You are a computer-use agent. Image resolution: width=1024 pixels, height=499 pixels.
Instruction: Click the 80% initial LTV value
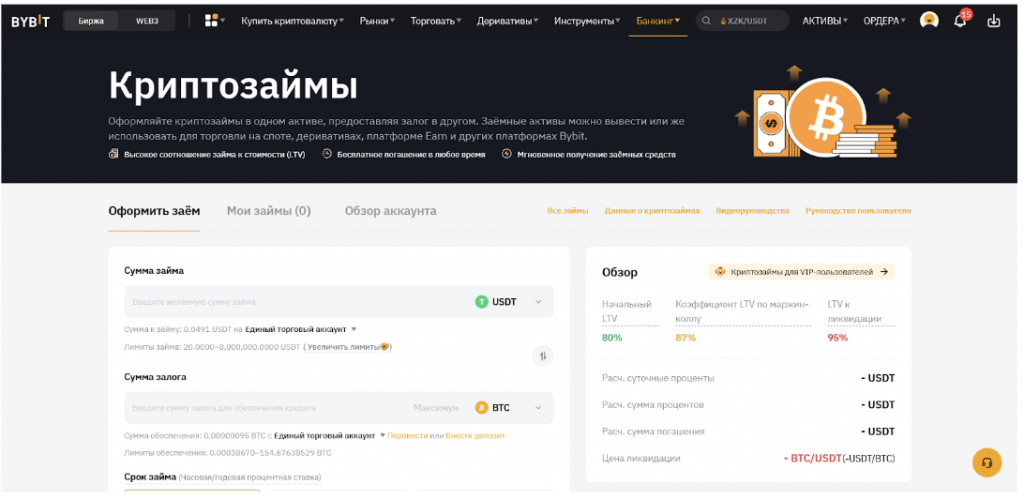612,338
